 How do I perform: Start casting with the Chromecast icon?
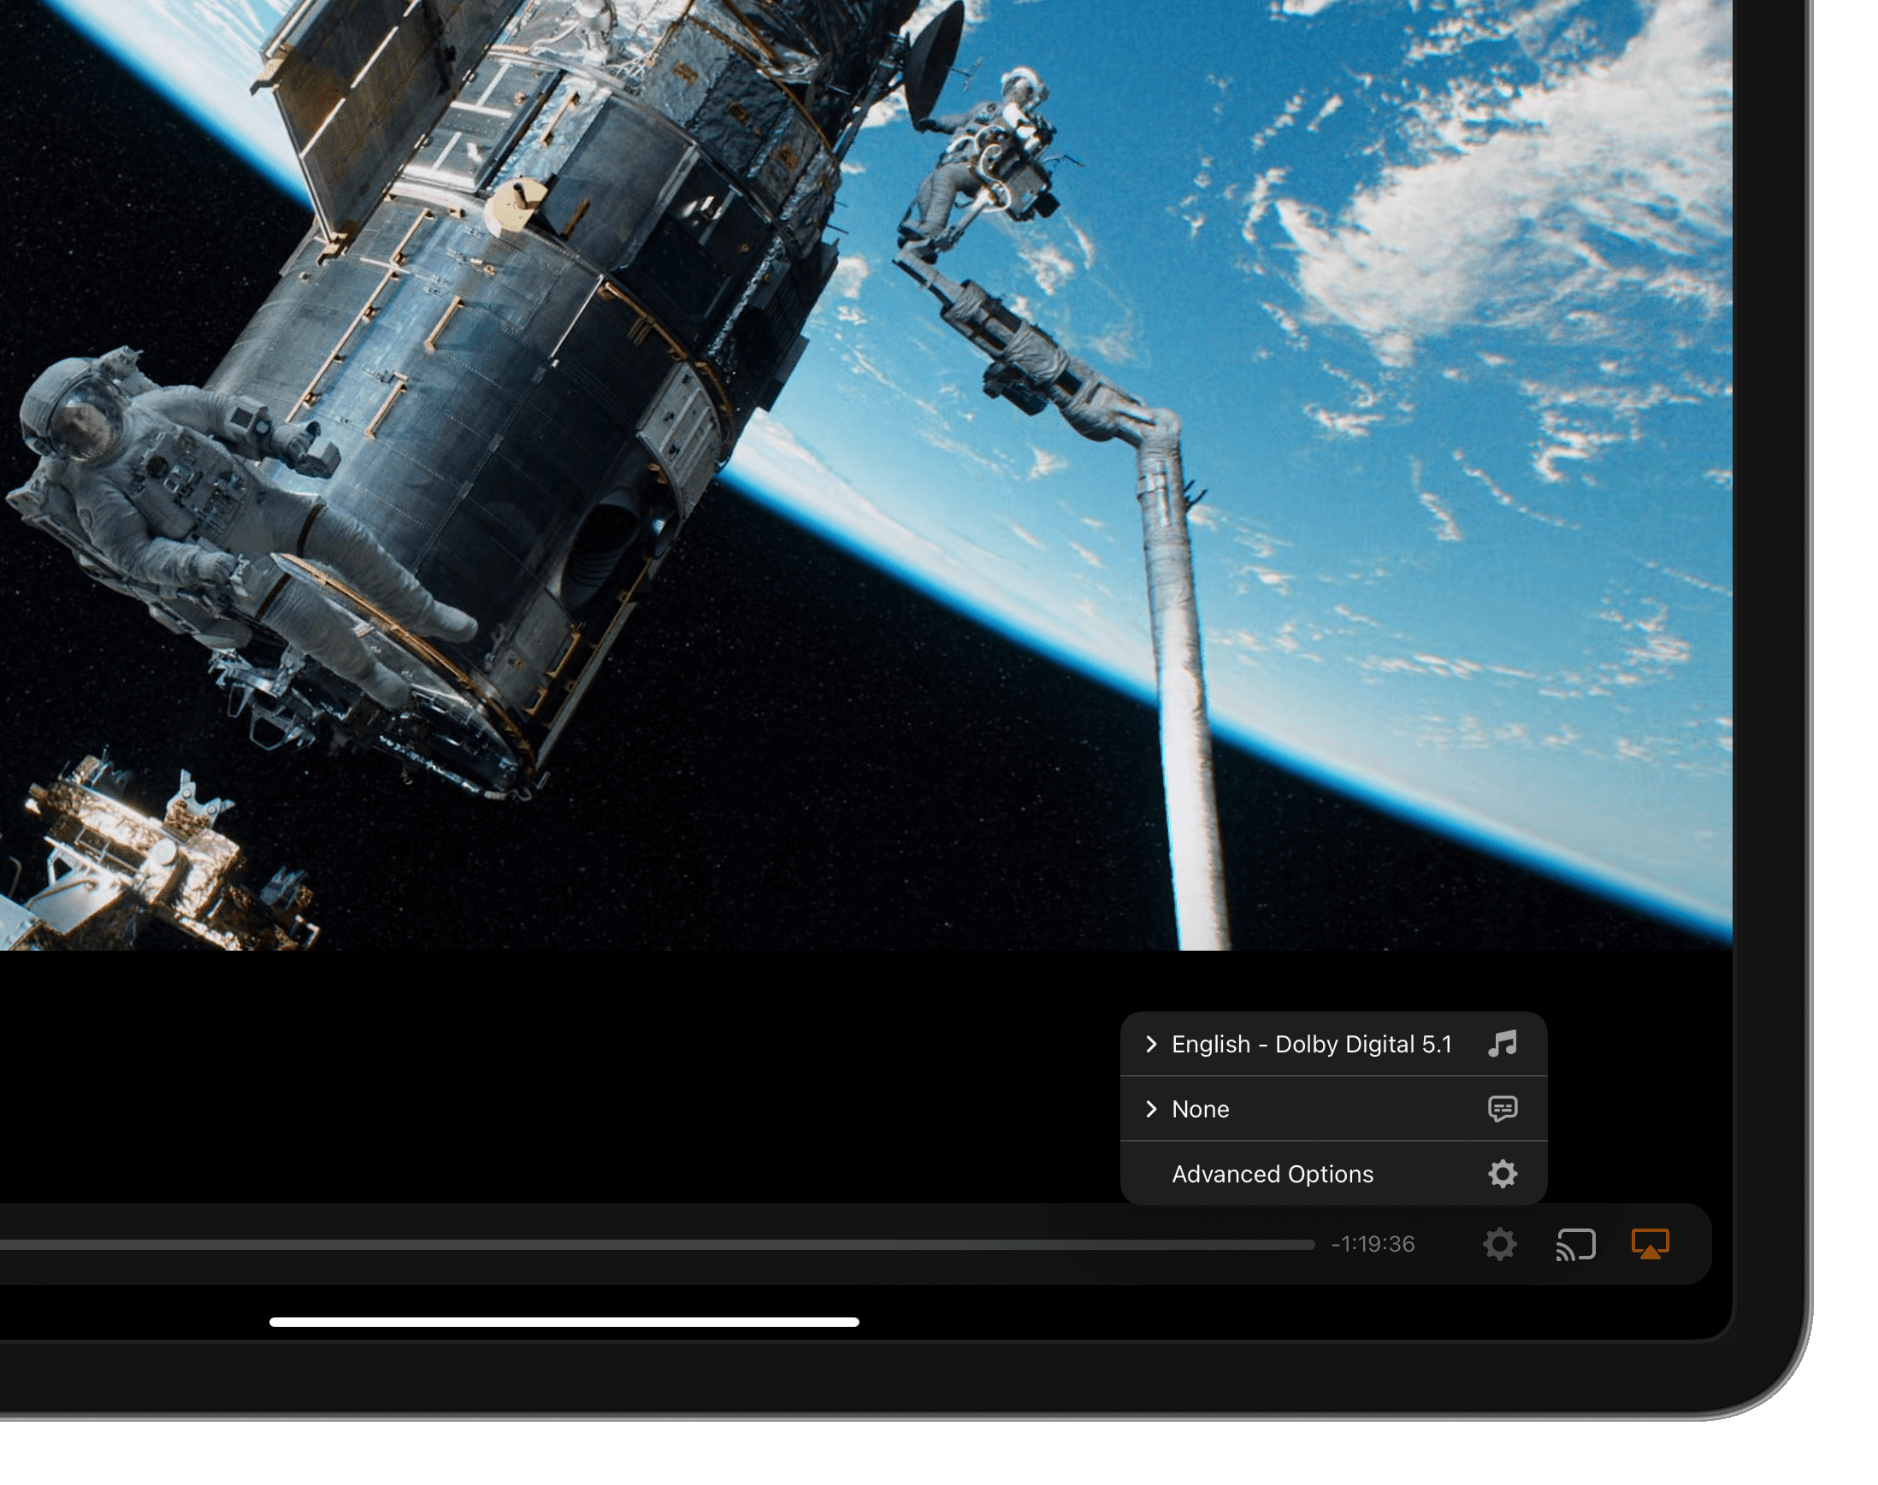tap(1575, 1244)
